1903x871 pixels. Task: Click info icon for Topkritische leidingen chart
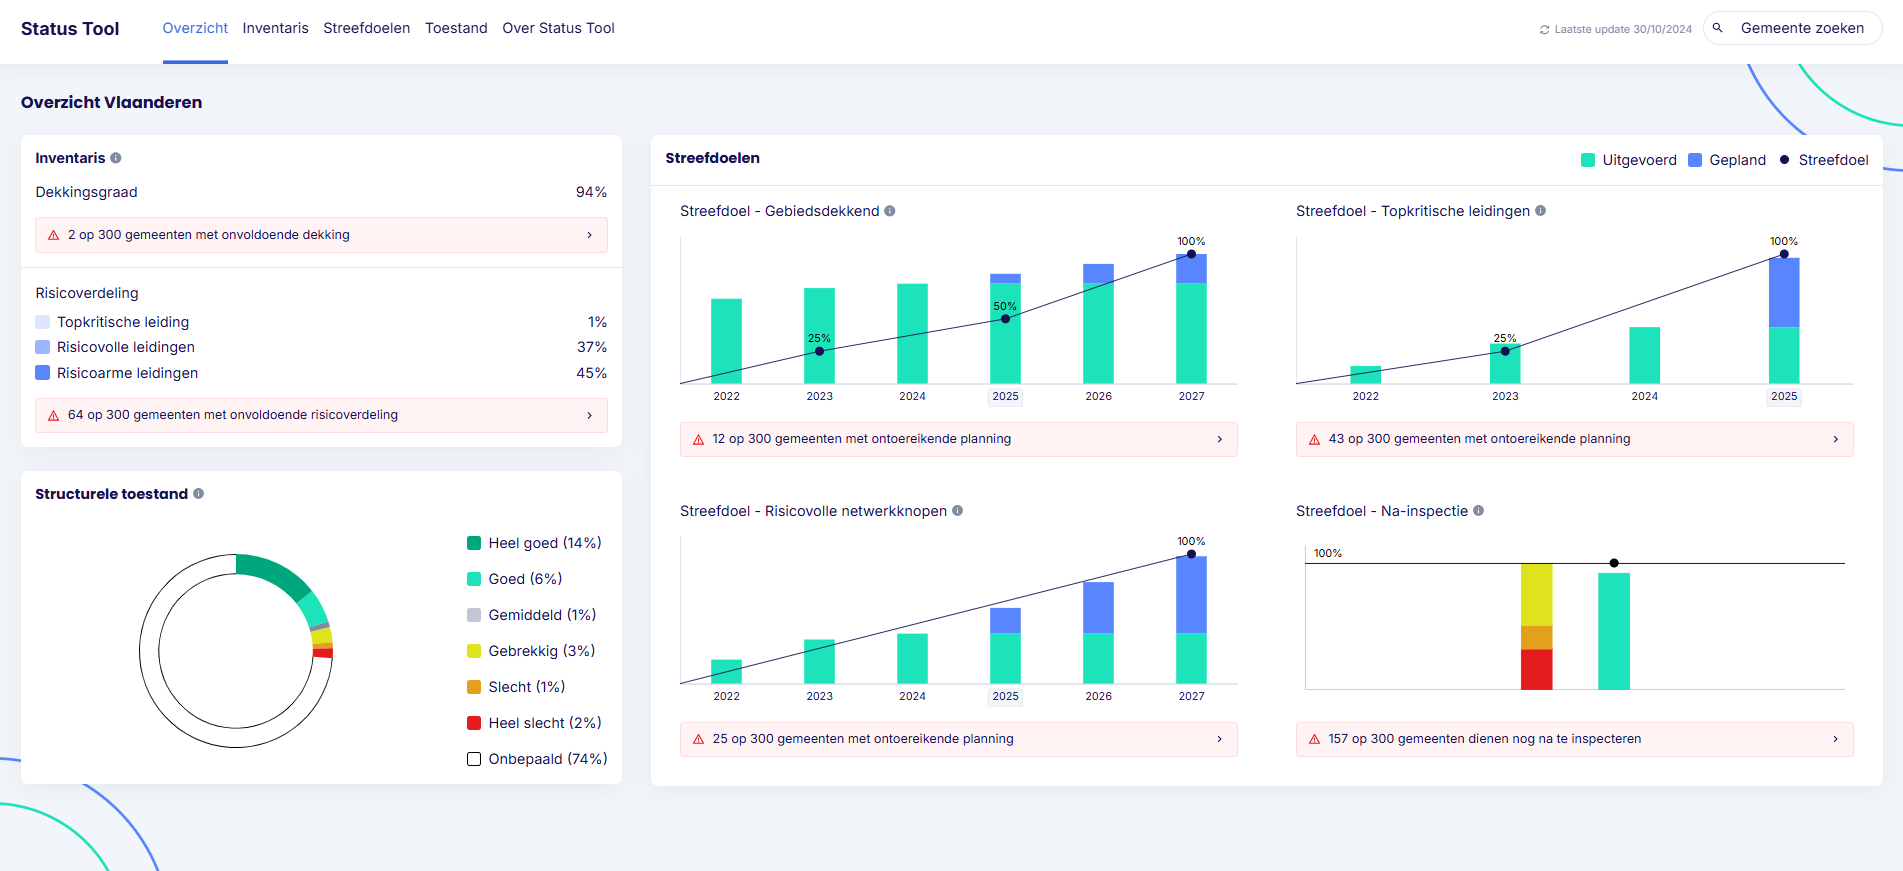pyautogui.click(x=1541, y=211)
